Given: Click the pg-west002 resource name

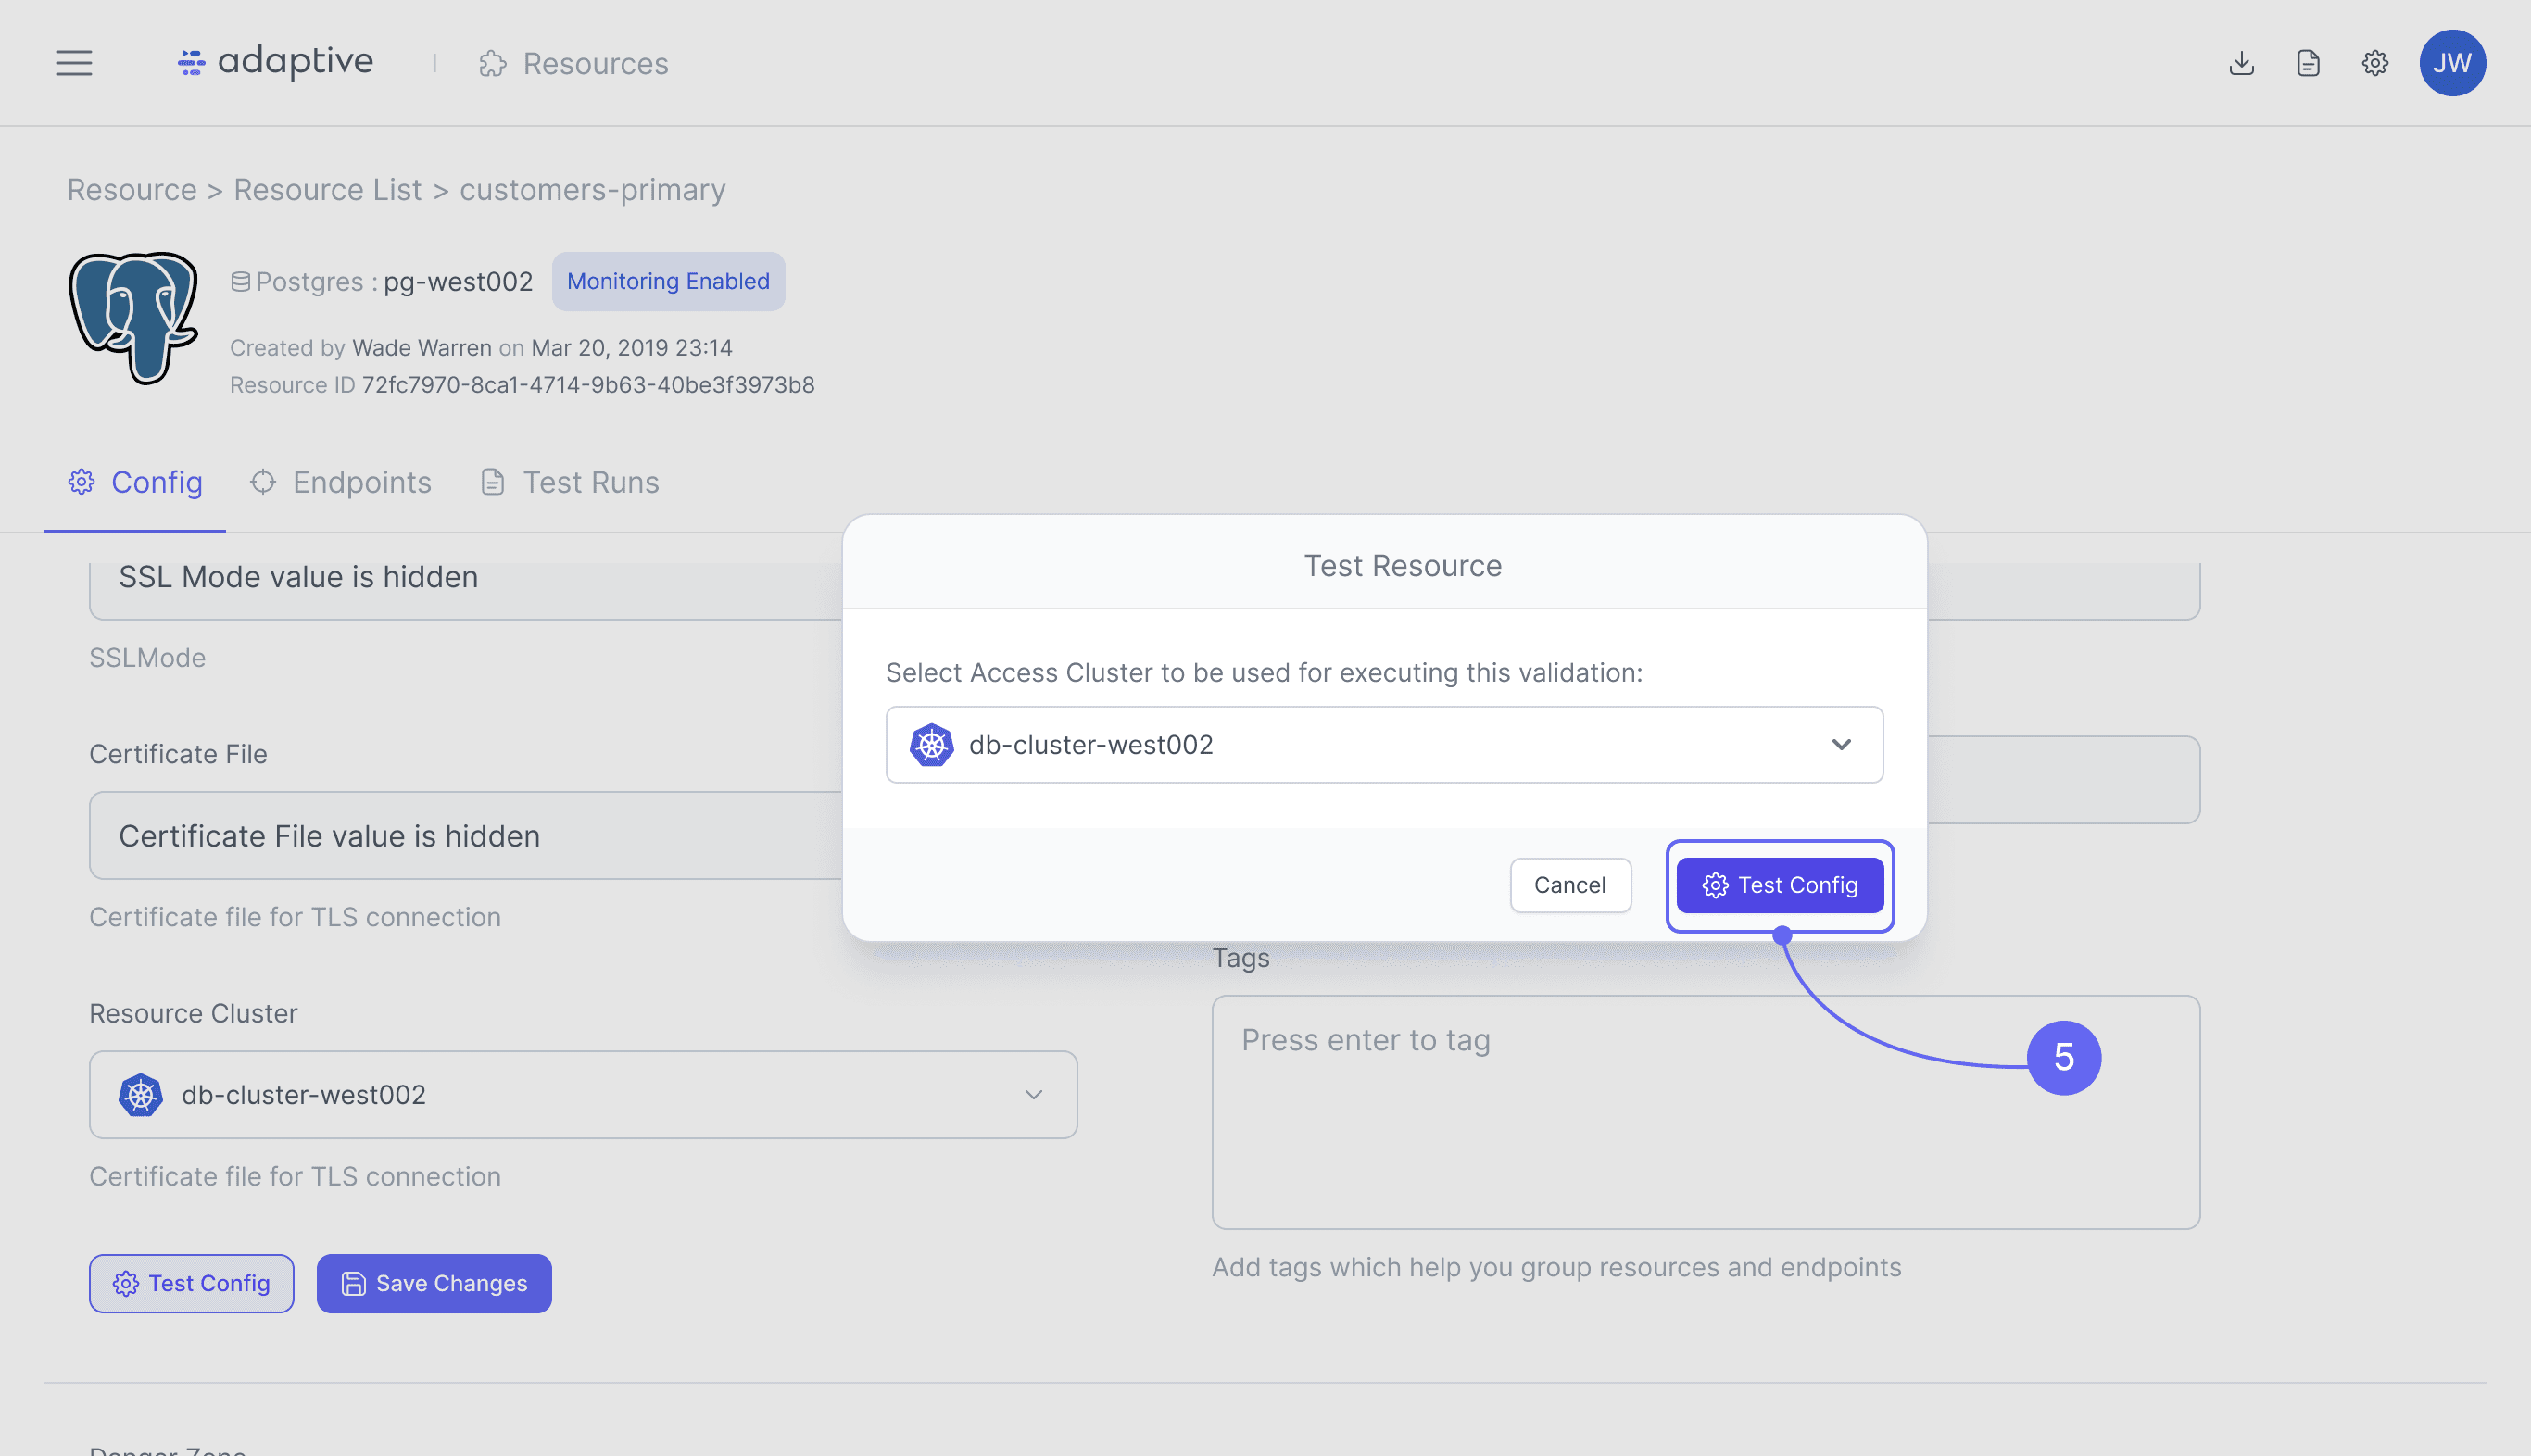Looking at the screenshot, I should click(458, 281).
